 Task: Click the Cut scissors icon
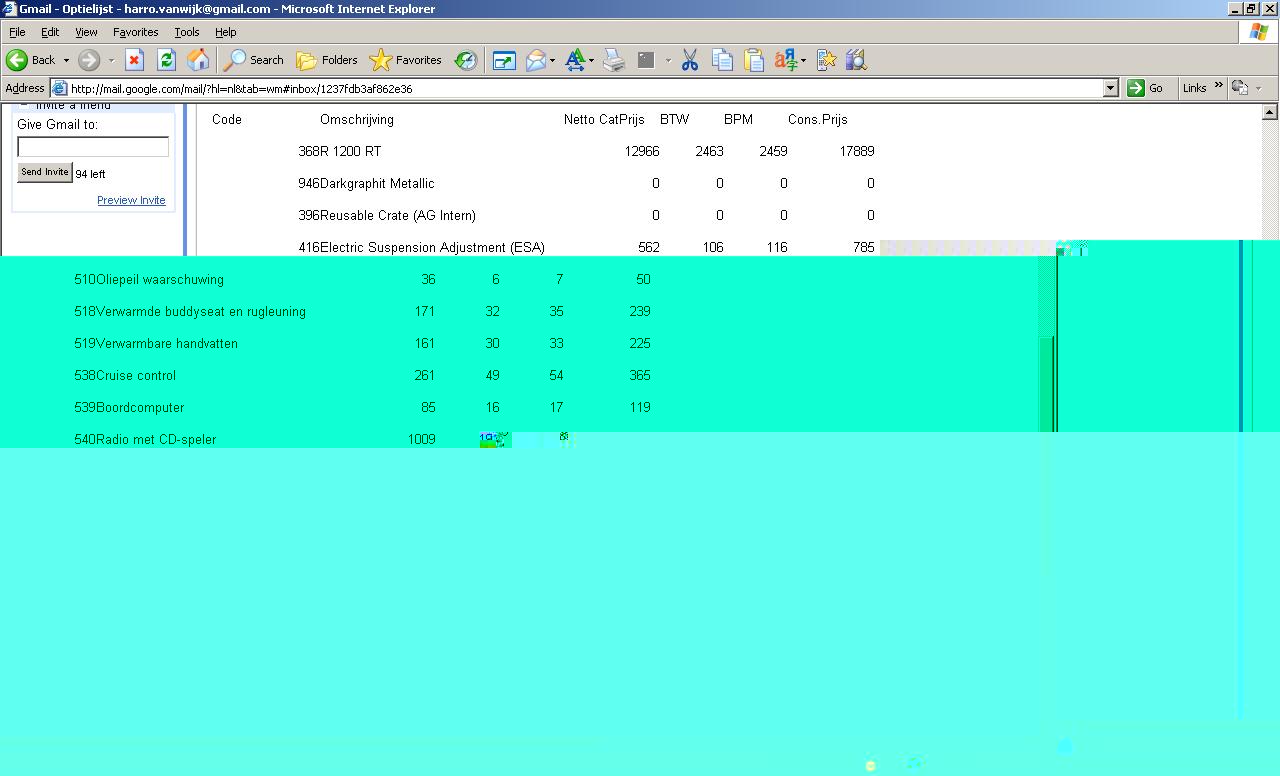[x=690, y=60]
